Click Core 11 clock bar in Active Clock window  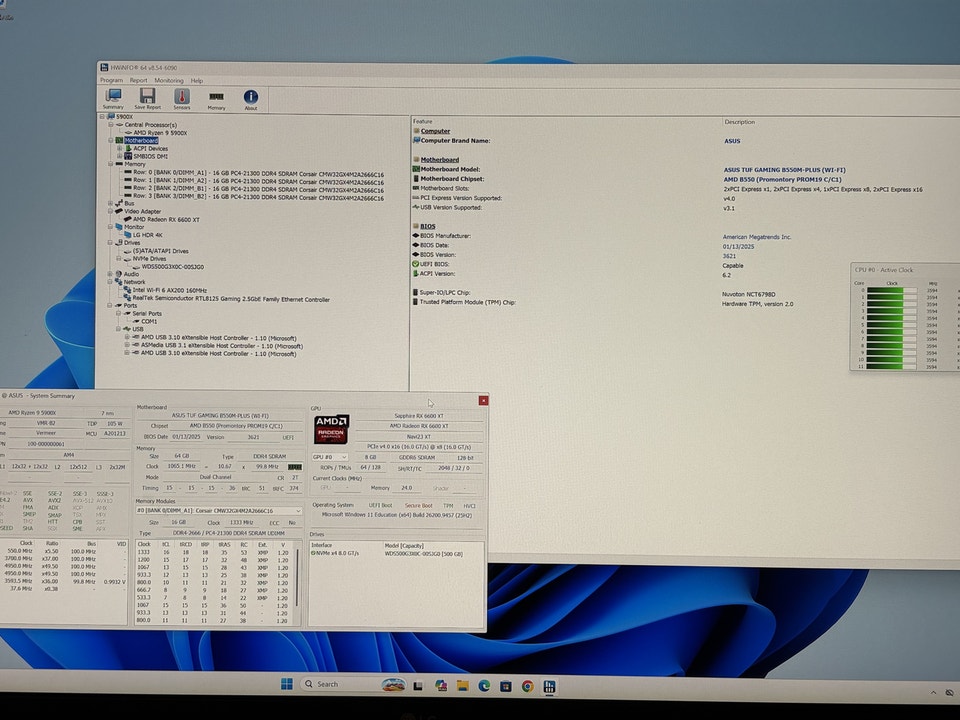tap(891, 366)
